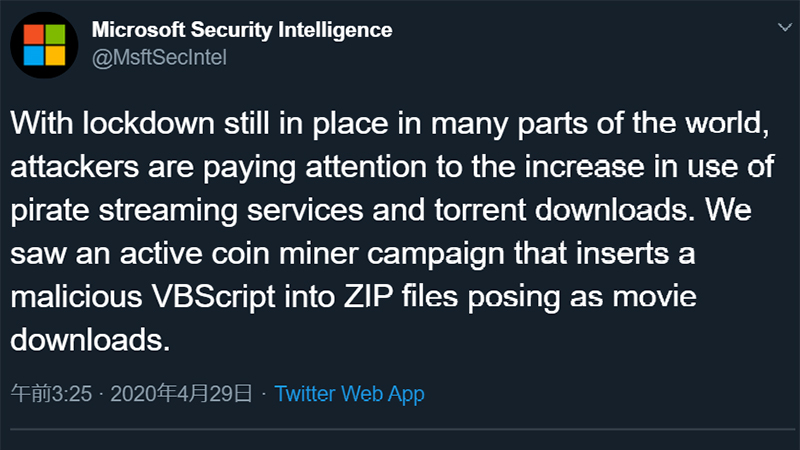Click the blue square of the avatar logo
Viewport: 800px width, 450px height.
point(35,55)
